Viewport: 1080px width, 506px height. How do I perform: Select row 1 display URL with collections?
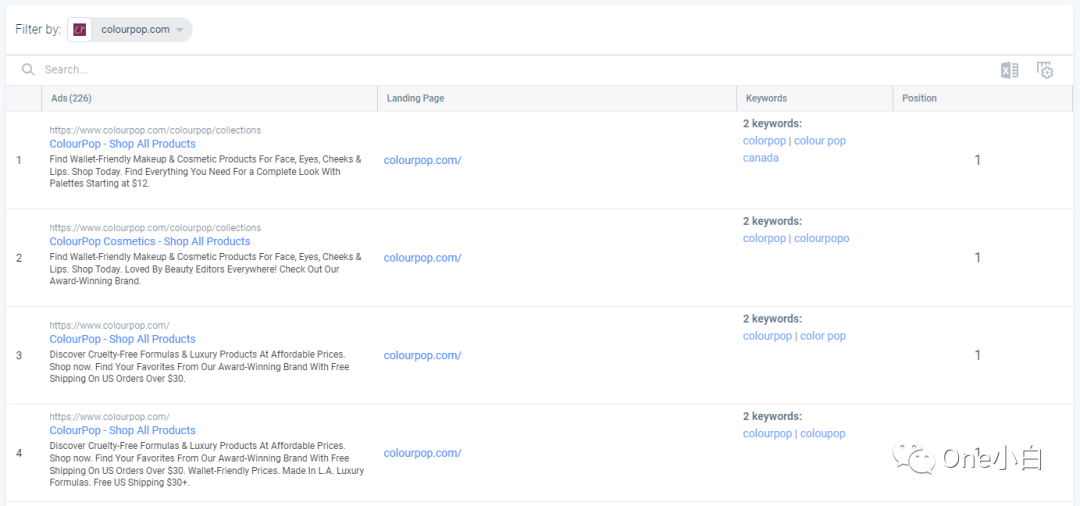click(x=155, y=130)
